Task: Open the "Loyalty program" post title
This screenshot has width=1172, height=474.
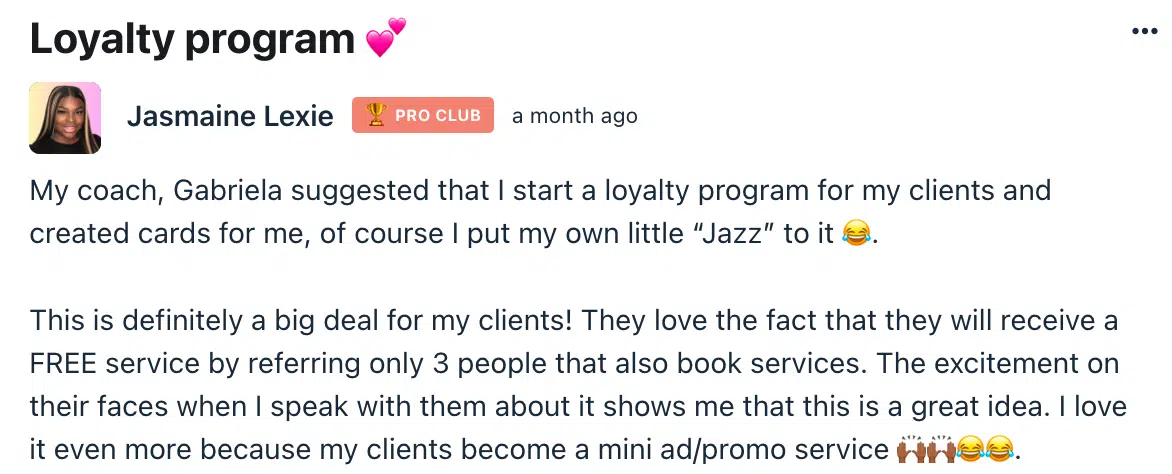Action: coord(192,39)
